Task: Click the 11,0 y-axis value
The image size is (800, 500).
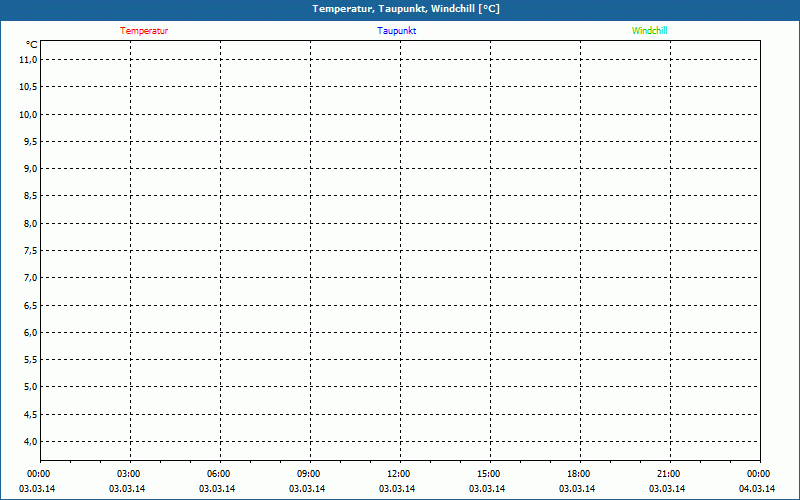Action: [28, 60]
